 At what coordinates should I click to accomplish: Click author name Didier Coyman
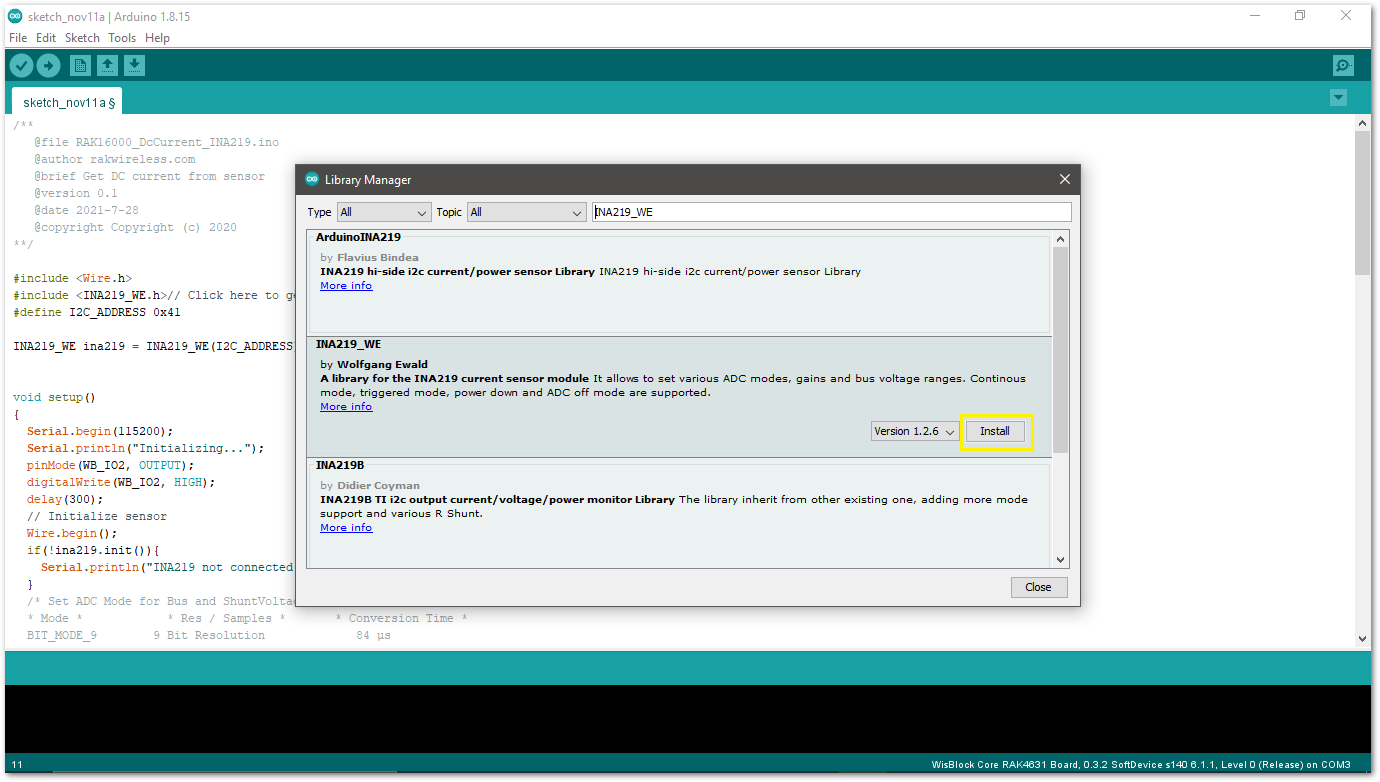pos(378,486)
